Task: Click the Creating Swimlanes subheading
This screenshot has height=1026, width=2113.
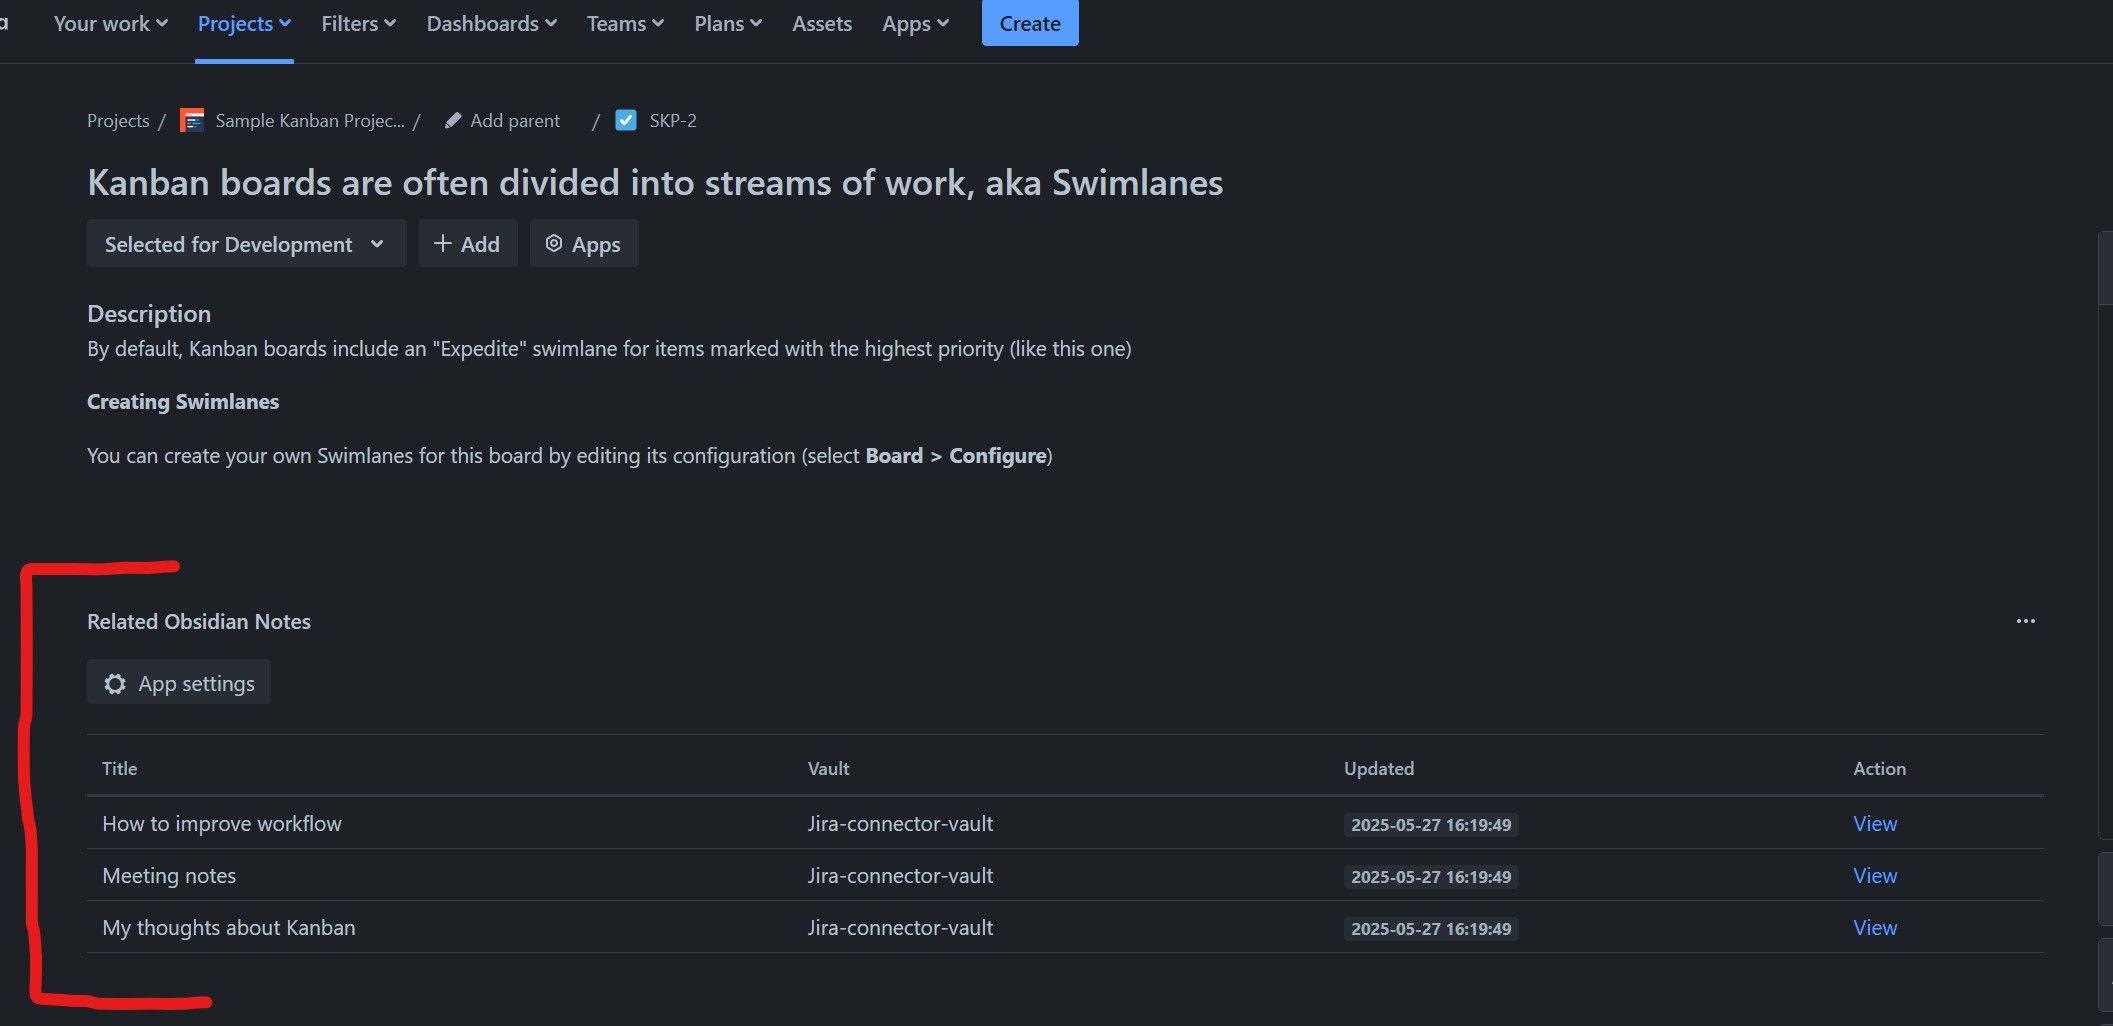Action: point(183,402)
